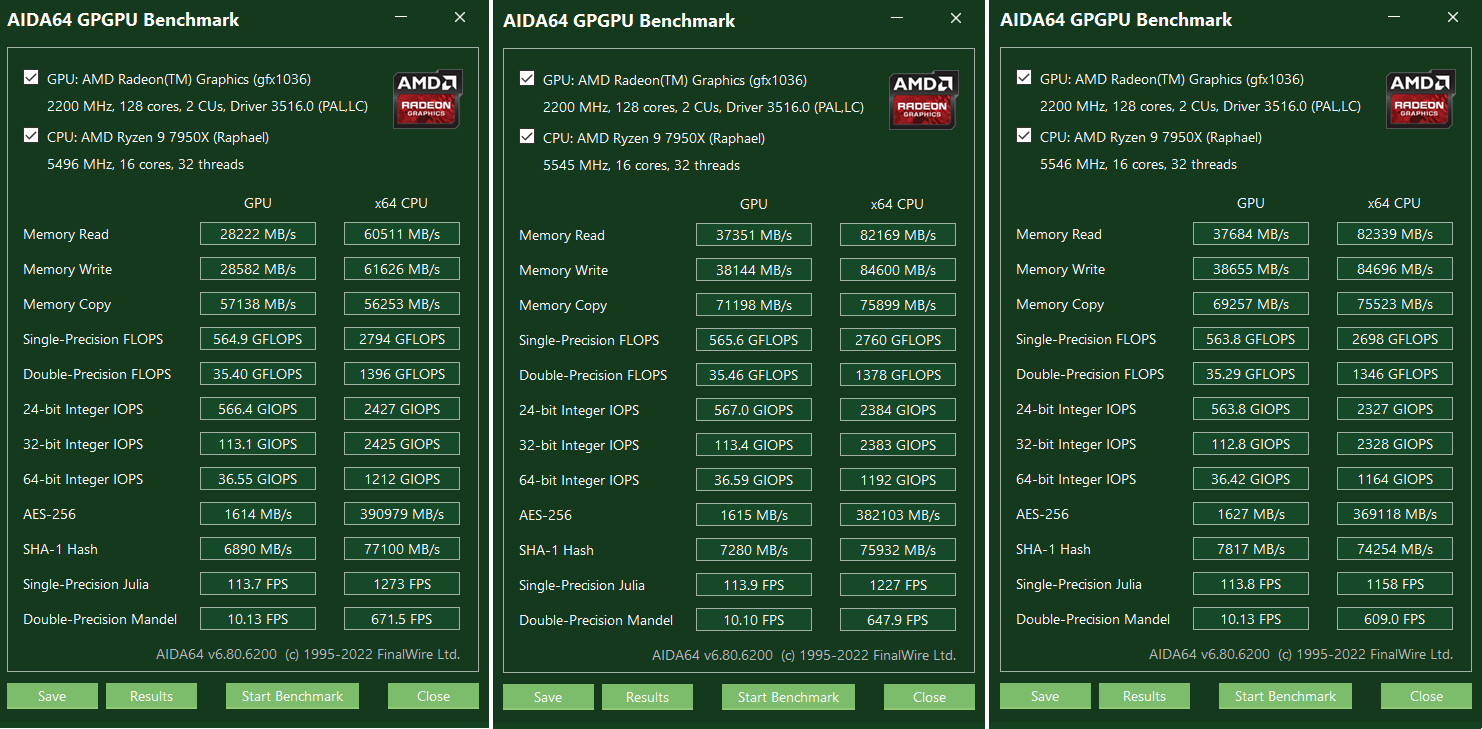Toggle CPU checkbox in right window
The height and width of the screenshot is (729, 1482).
(1024, 136)
